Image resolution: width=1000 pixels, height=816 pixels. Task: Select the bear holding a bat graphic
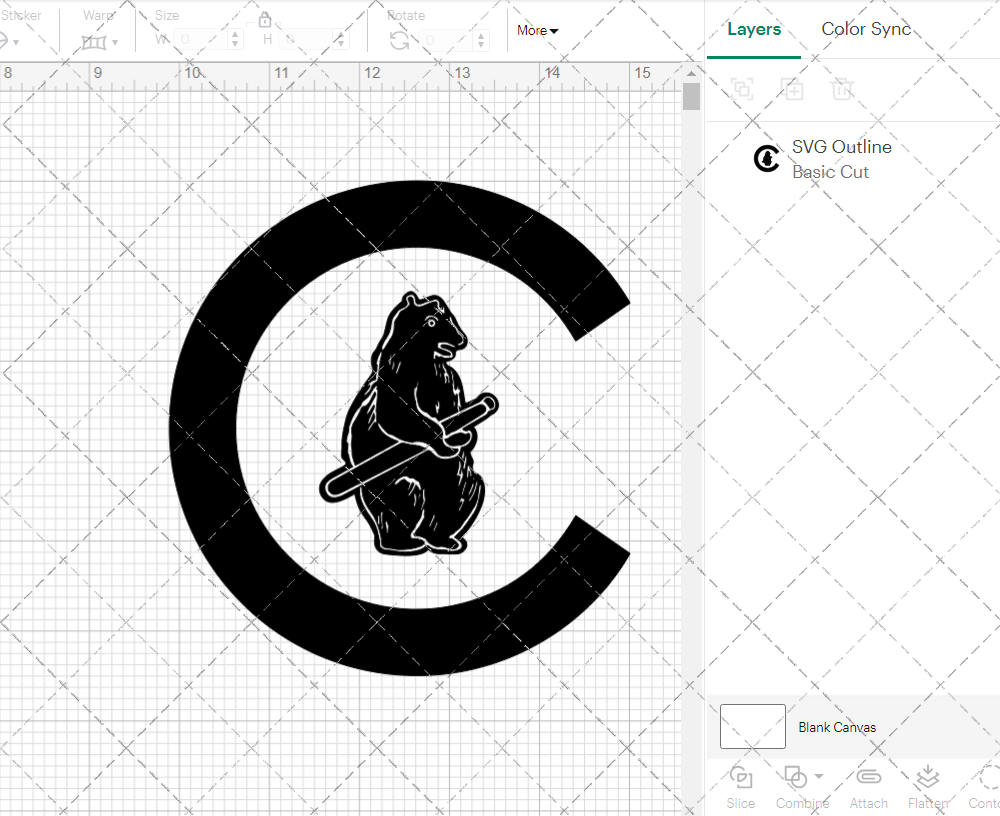point(409,424)
